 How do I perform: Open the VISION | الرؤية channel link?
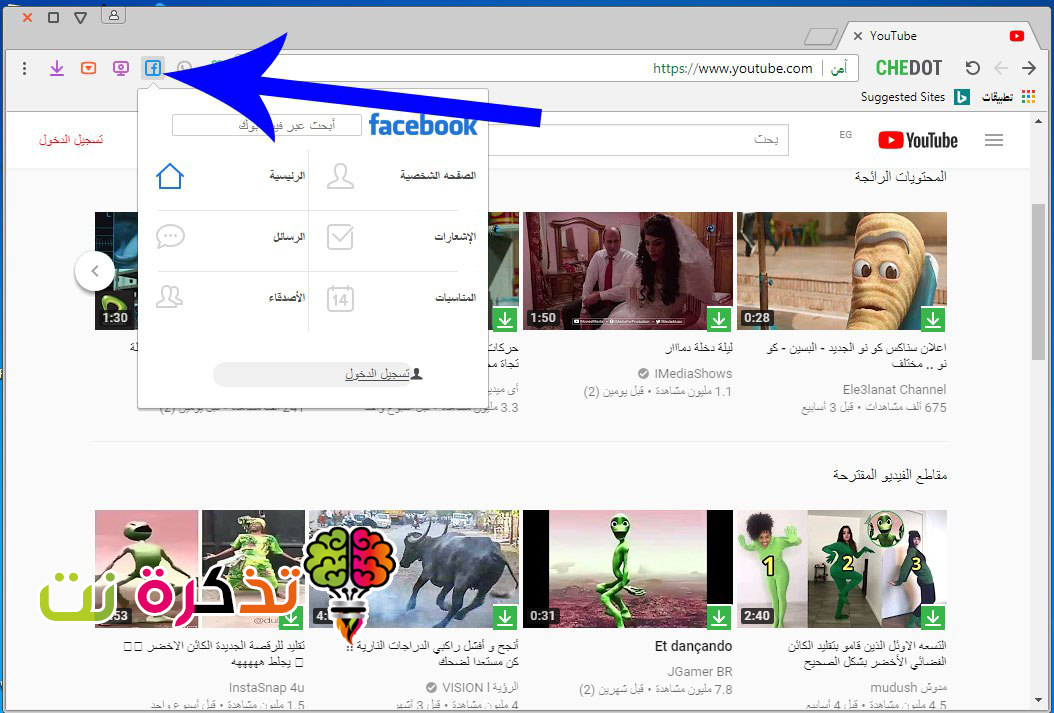point(480,687)
